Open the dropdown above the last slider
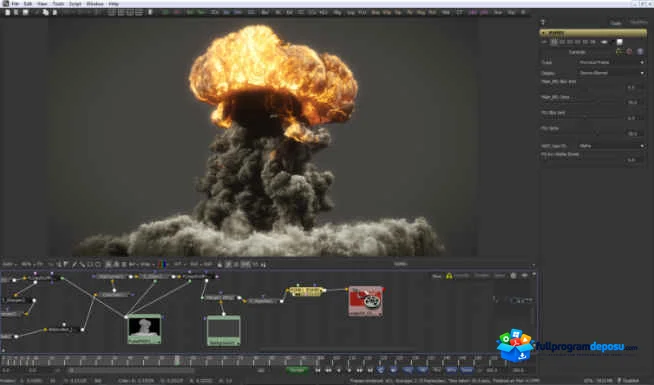The image size is (654, 385). [x=611, y=146]
